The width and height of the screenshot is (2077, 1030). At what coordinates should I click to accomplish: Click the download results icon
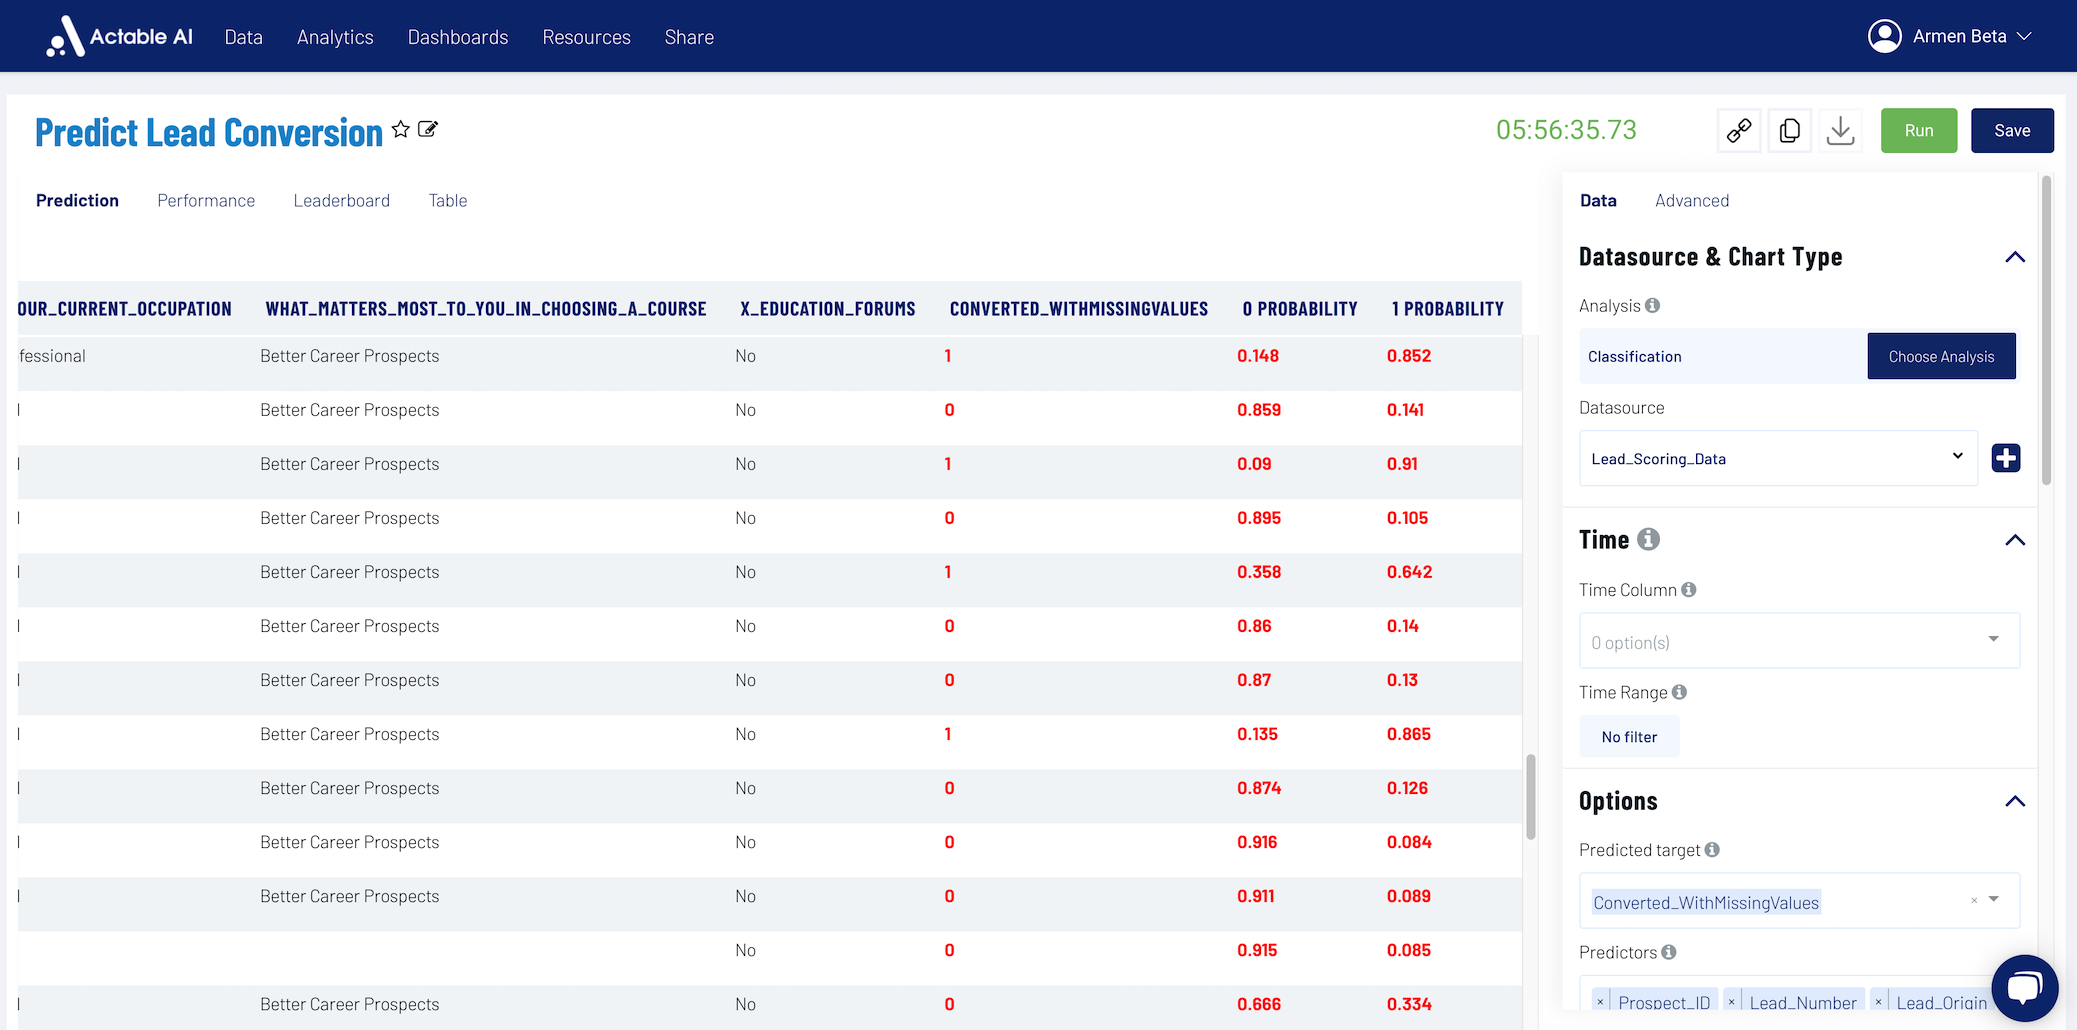(1840, 130)
